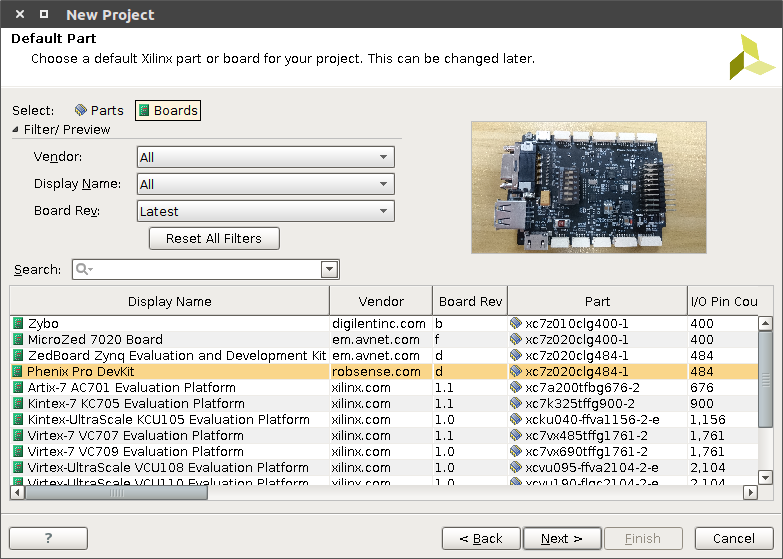The height and width of the screenshot is (559, 783).
Task: Switch selection mode to Boards
Action: coord(168,110)
